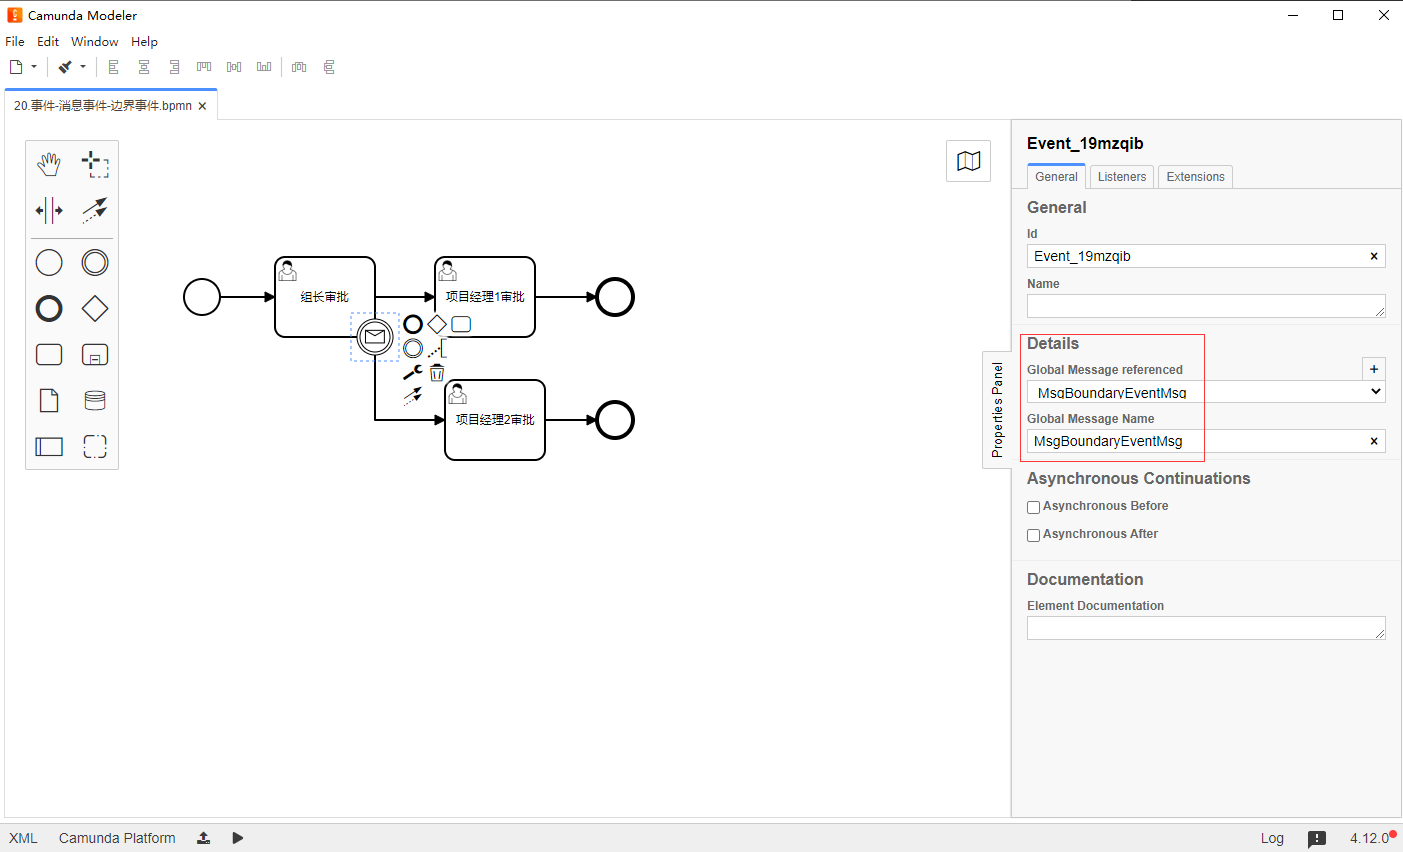
Task: Create an expanded SubProcess from palette
Action: pyautogui.click(x=95, y=355)
